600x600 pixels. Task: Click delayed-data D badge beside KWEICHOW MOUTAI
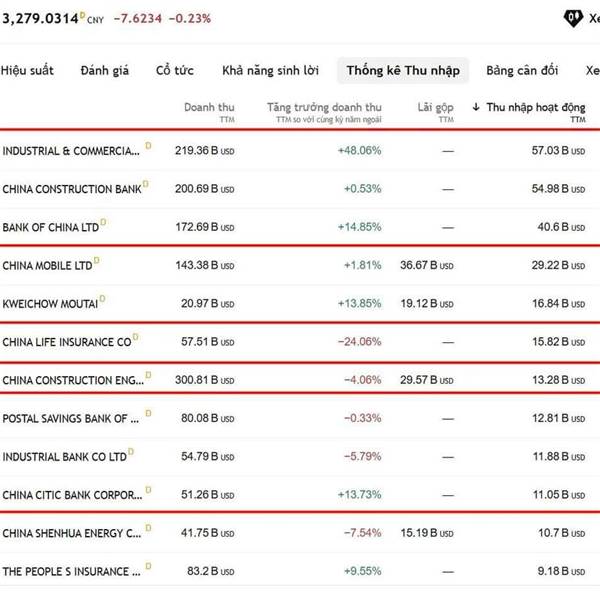[102, 298]
